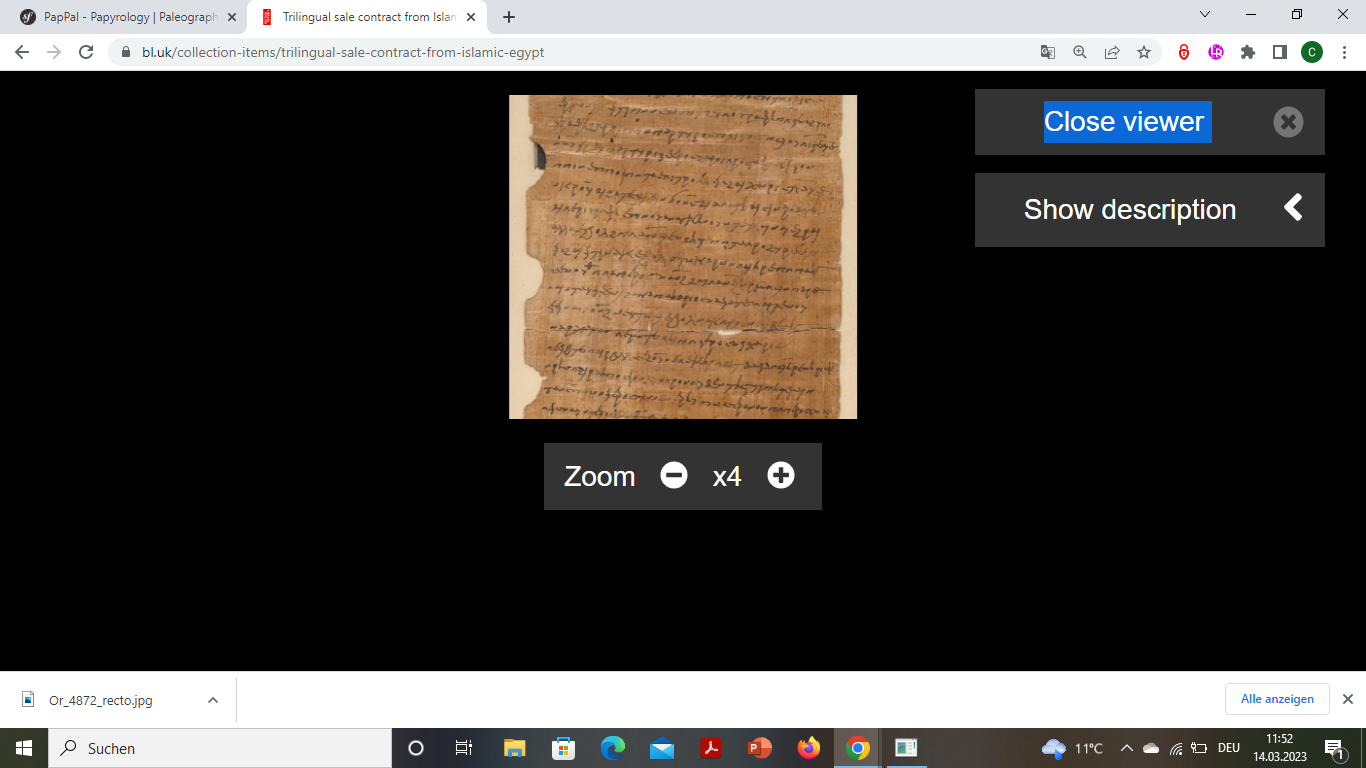Zoom out with the minus icon

pyautogui.click(x=674, y=476)
